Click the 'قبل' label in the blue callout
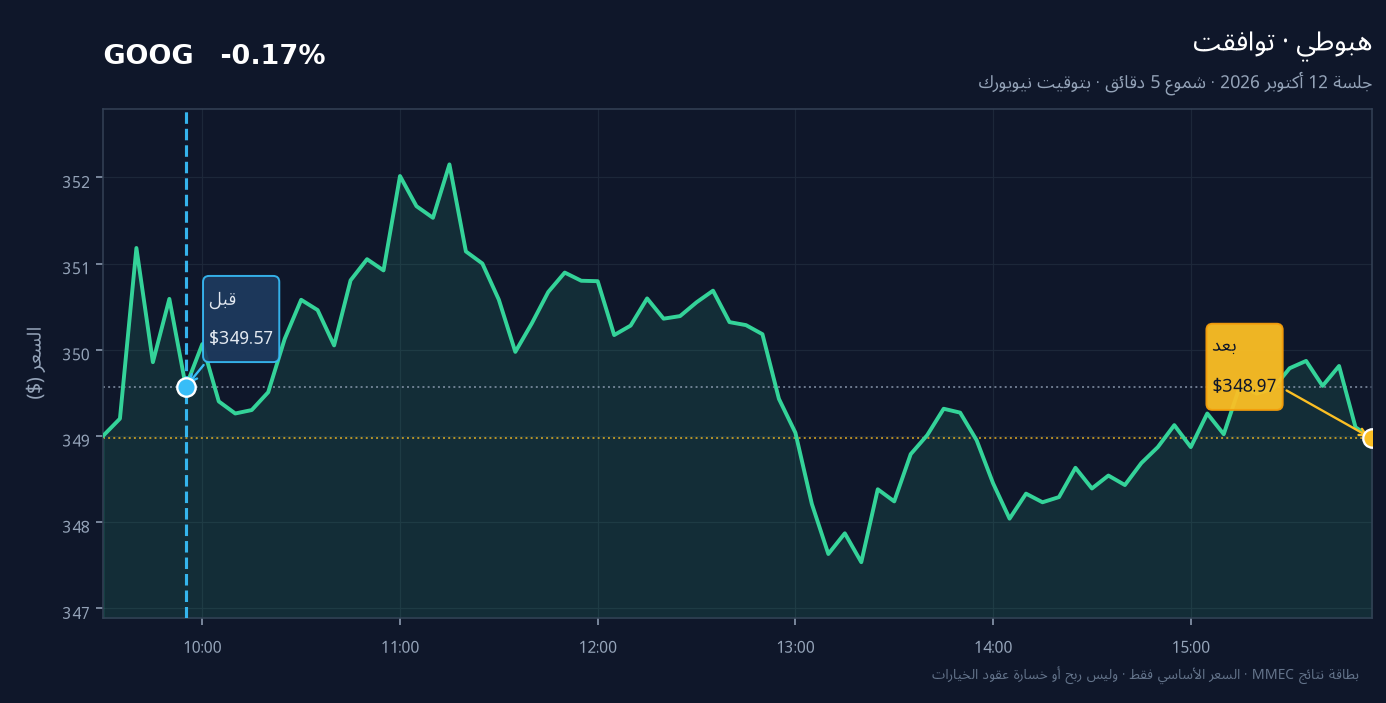This screenshot has width=1386, height=703. (x=222, y=299)
